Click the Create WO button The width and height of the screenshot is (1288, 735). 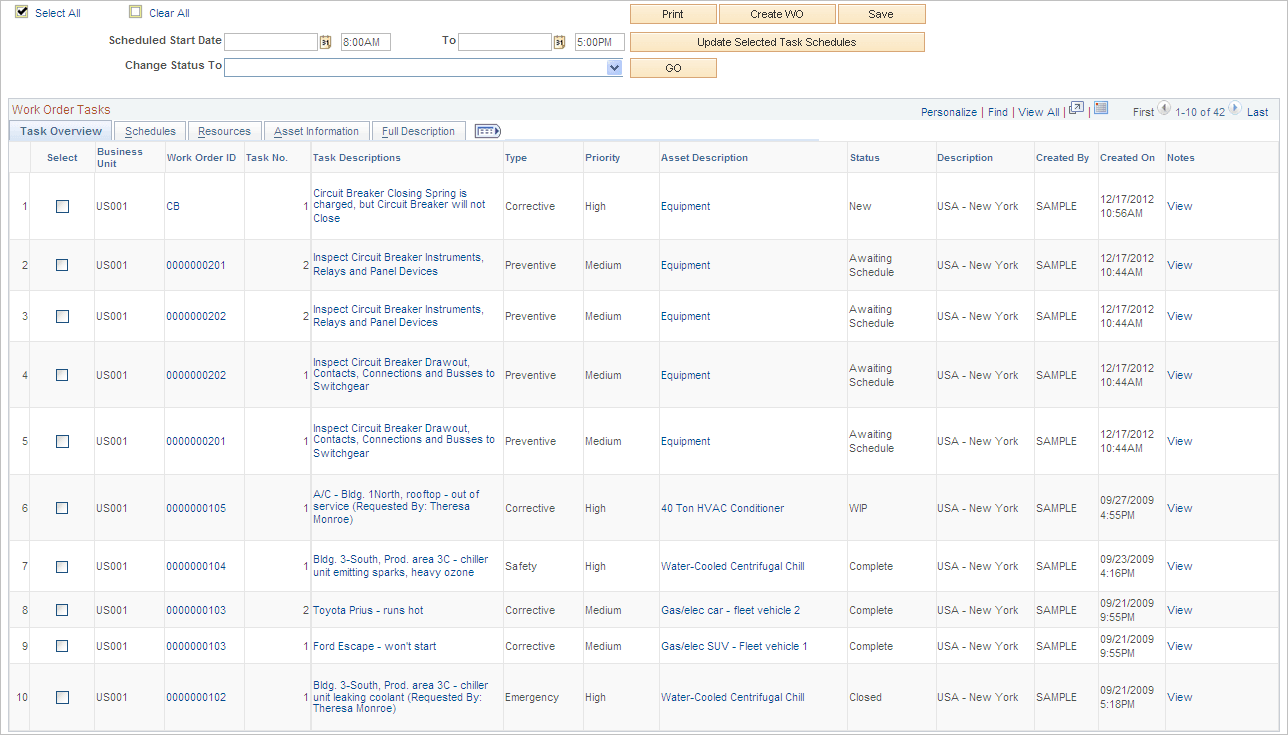pos(777,13)
